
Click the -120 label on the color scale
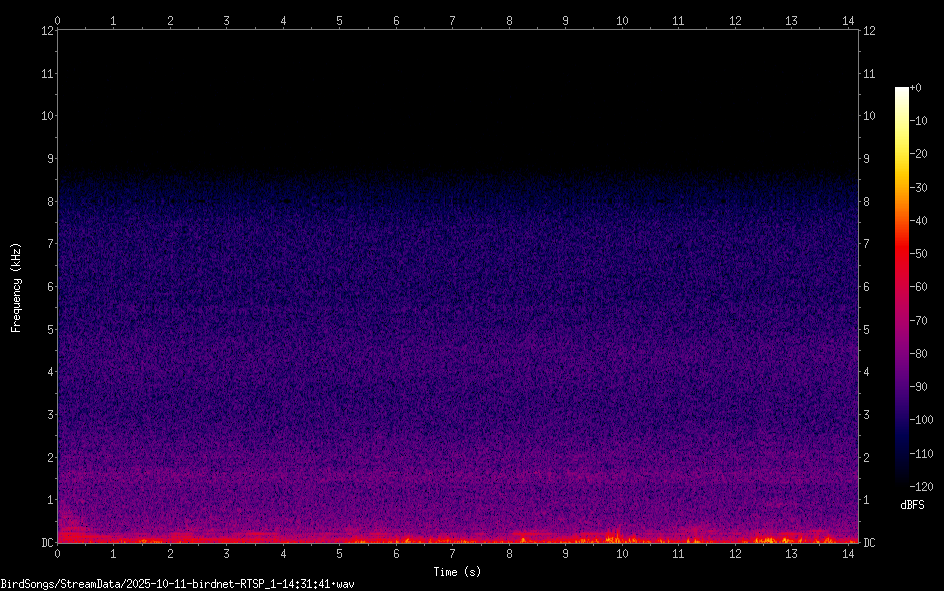(921, 486)
